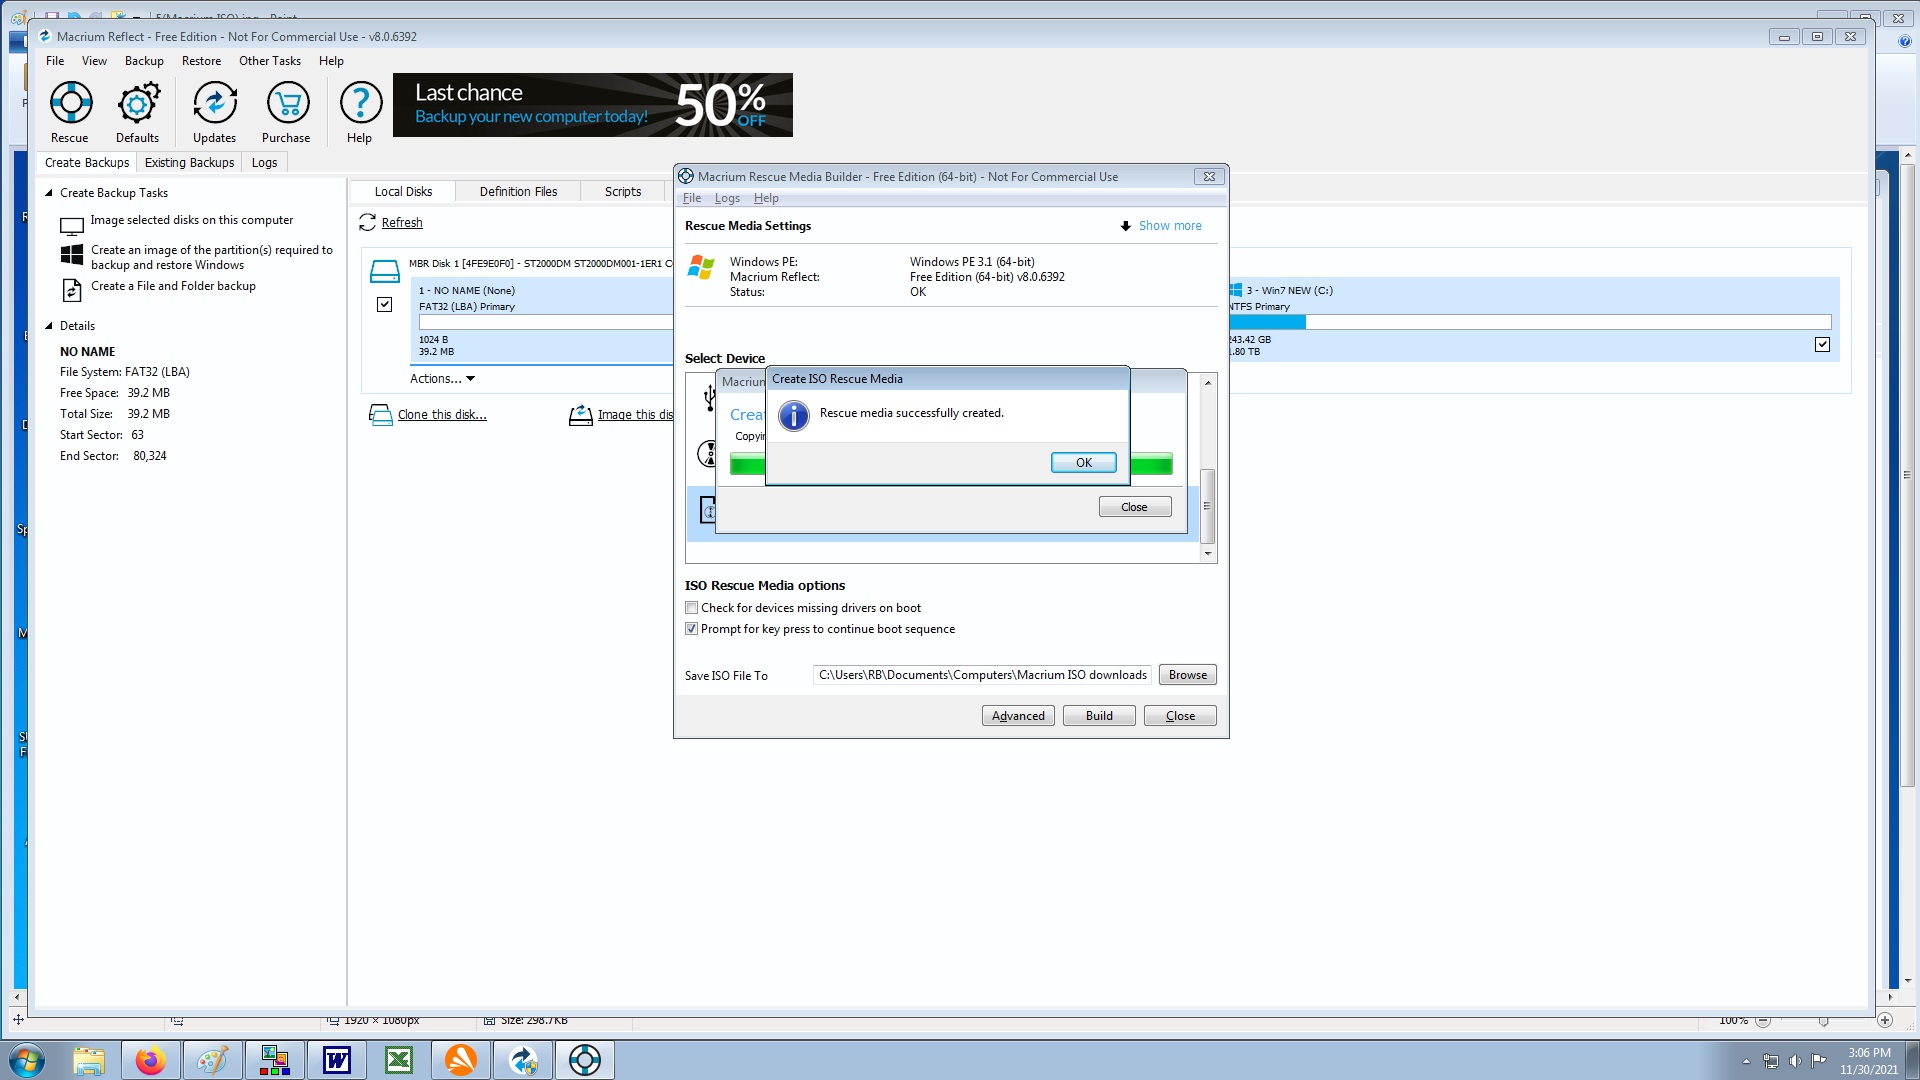Click OK in Create ISO Rescue Media dialog
Screen dimensions: 1920x1080
1083,463
